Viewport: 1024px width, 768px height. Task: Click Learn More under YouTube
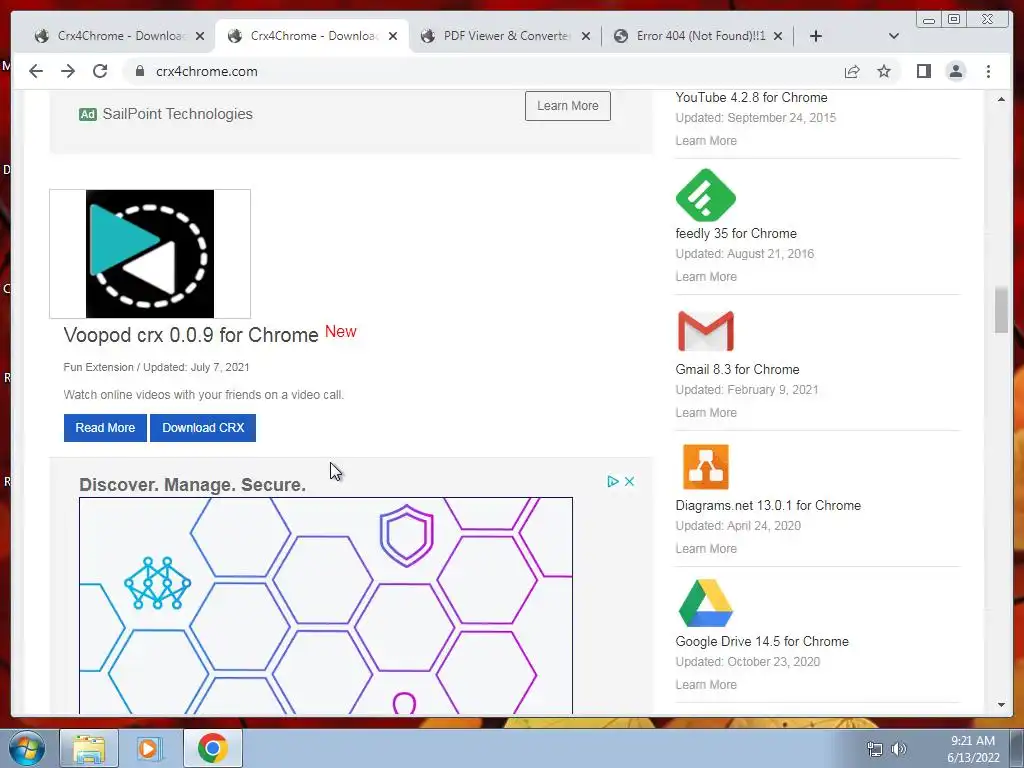coord(706,140)
